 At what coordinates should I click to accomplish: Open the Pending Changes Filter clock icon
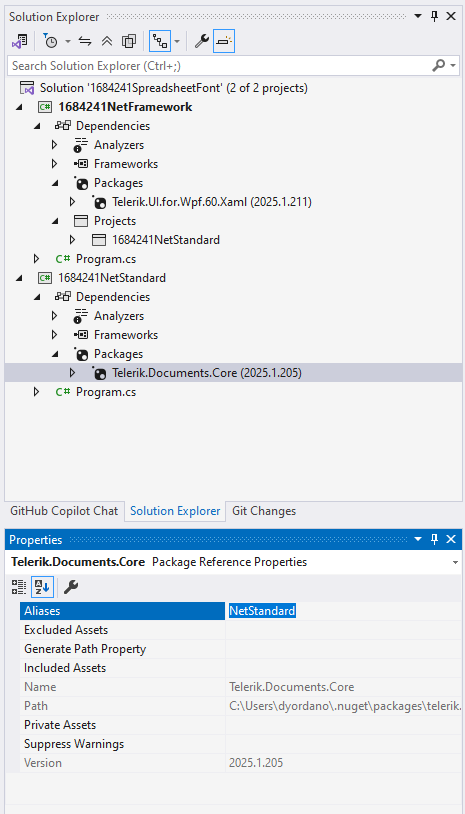pos(51,42)
